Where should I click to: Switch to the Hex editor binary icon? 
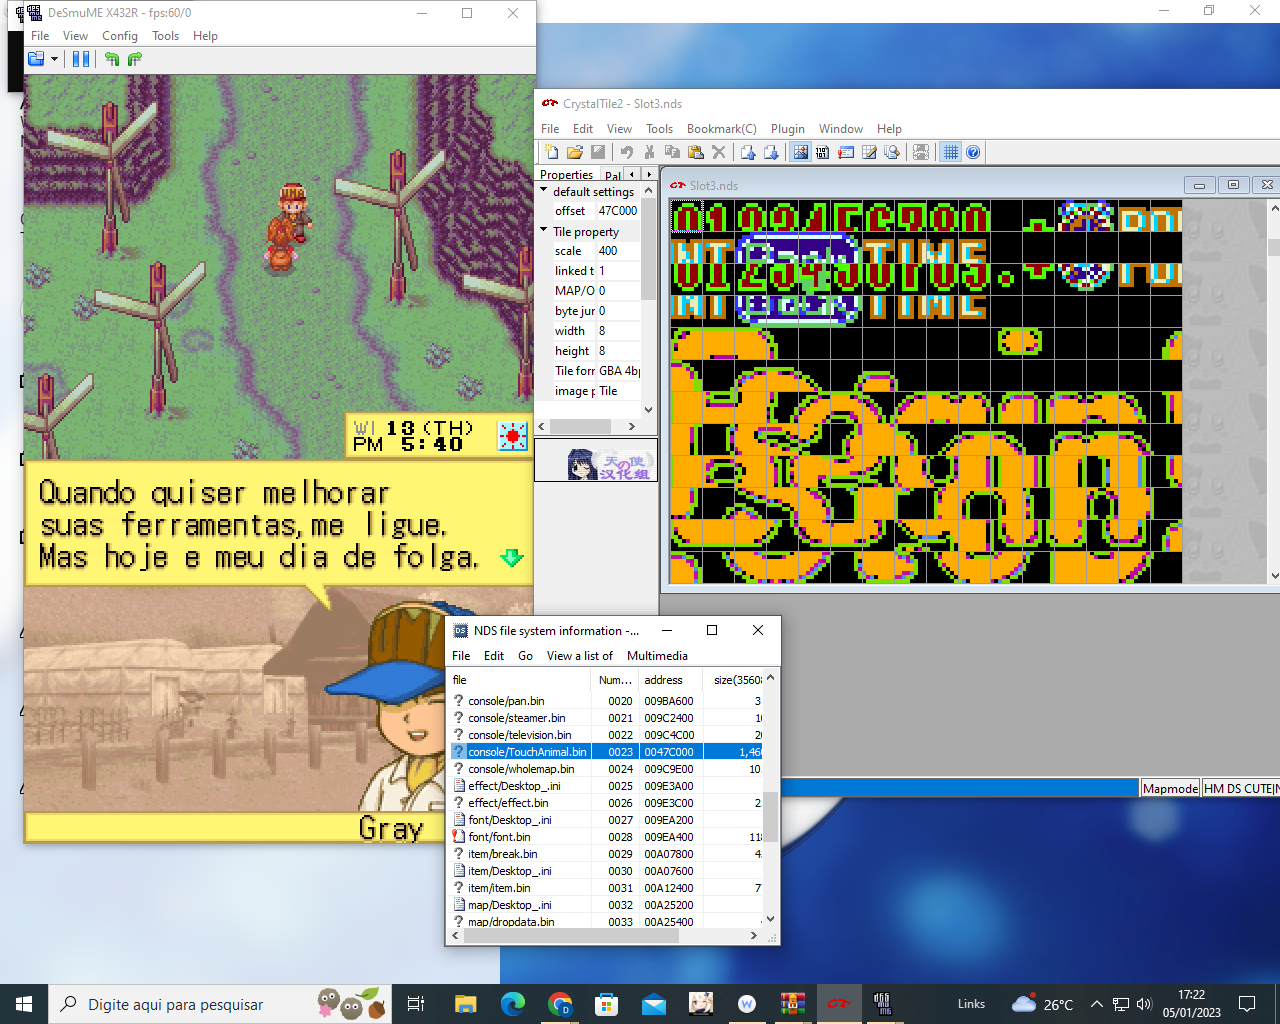(x=823, y=152)
